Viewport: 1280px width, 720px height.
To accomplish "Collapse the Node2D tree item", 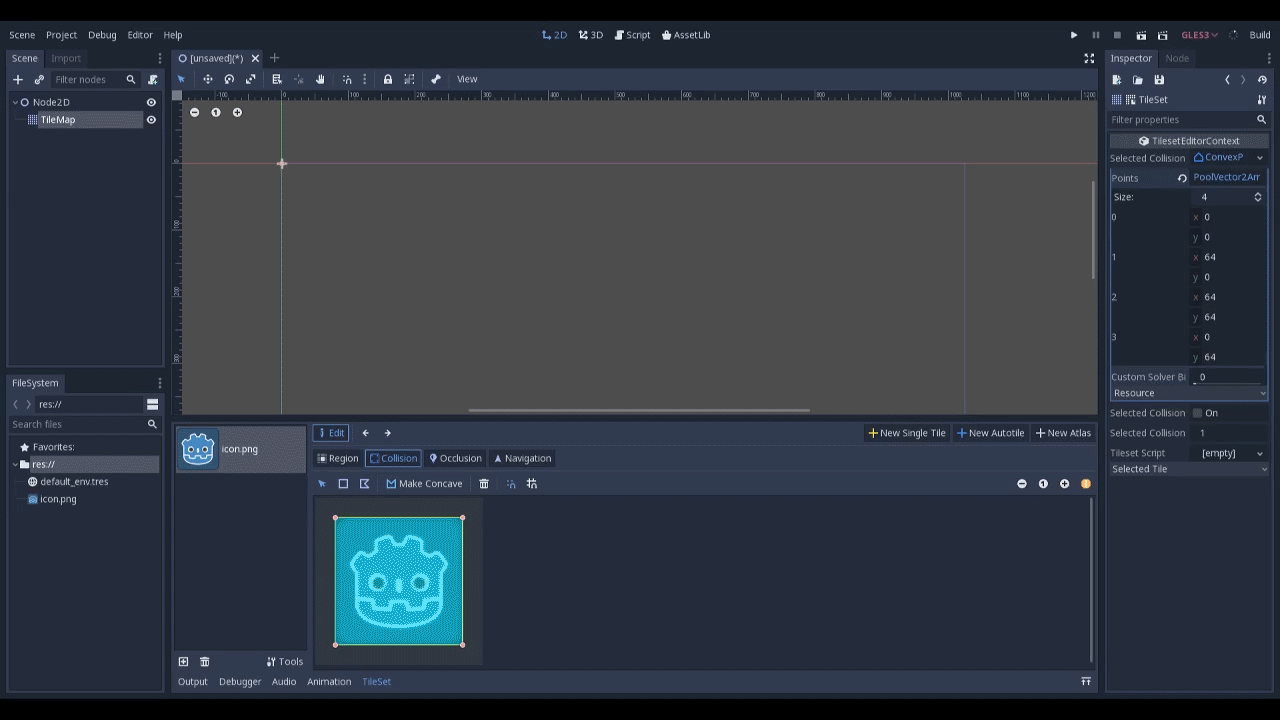I will click(16, 102).
